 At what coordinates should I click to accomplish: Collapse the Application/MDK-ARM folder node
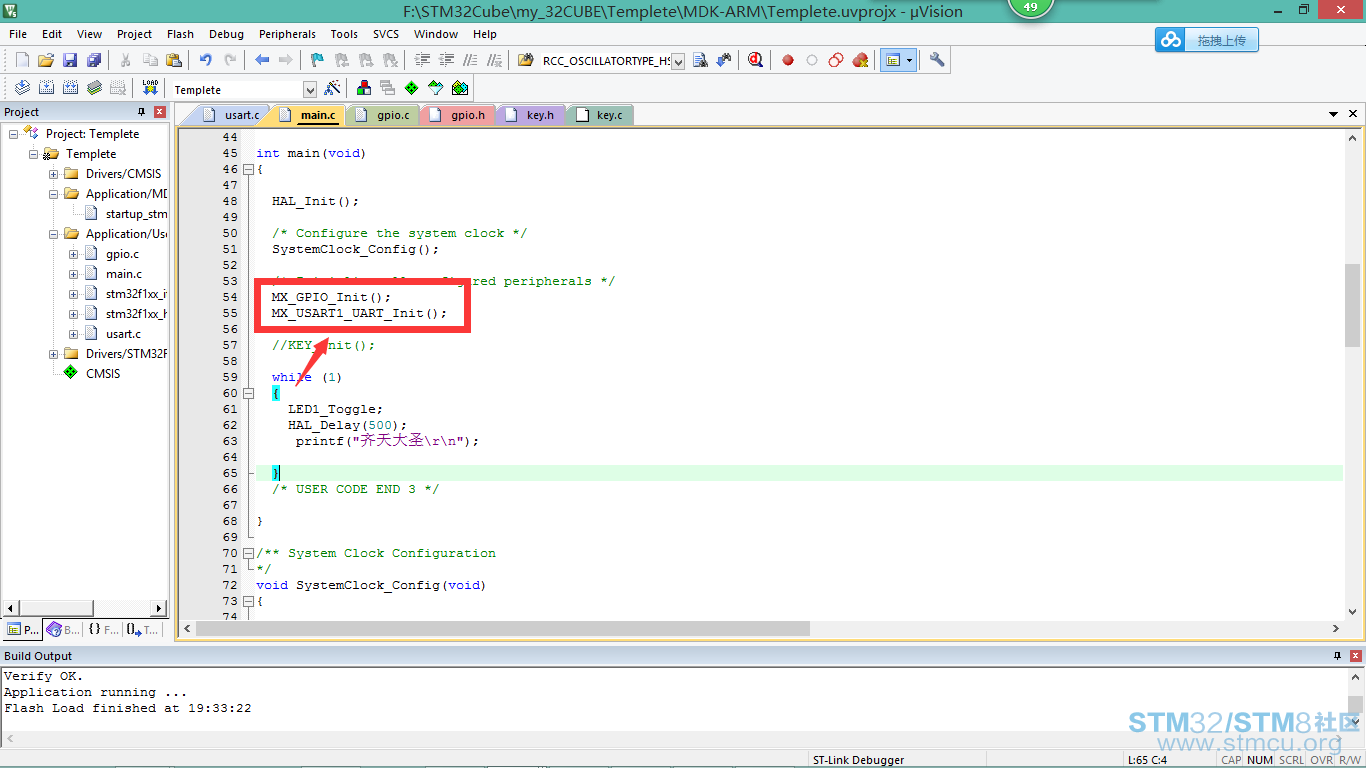click(x=54, y=194)
